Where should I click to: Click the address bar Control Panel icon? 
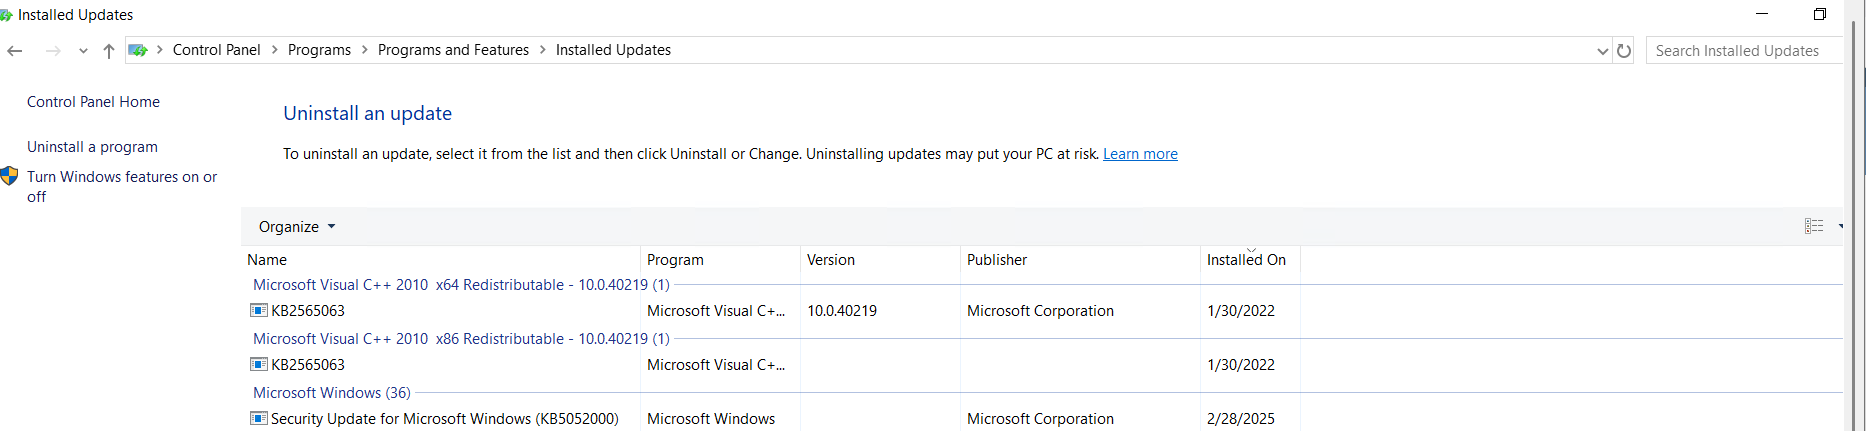tap(138, 50)
